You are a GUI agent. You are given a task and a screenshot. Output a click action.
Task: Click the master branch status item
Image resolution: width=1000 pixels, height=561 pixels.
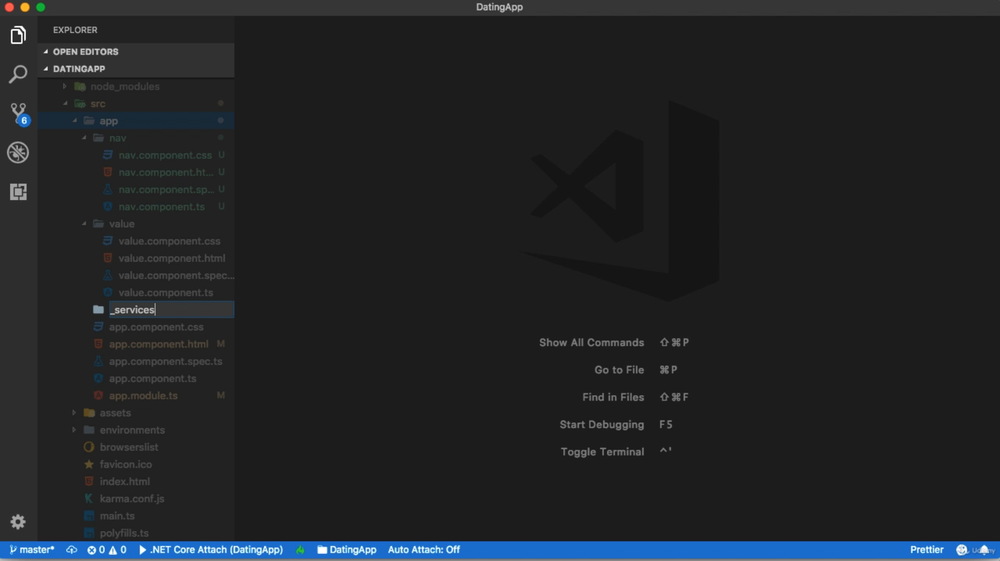(x=32, y=550)
